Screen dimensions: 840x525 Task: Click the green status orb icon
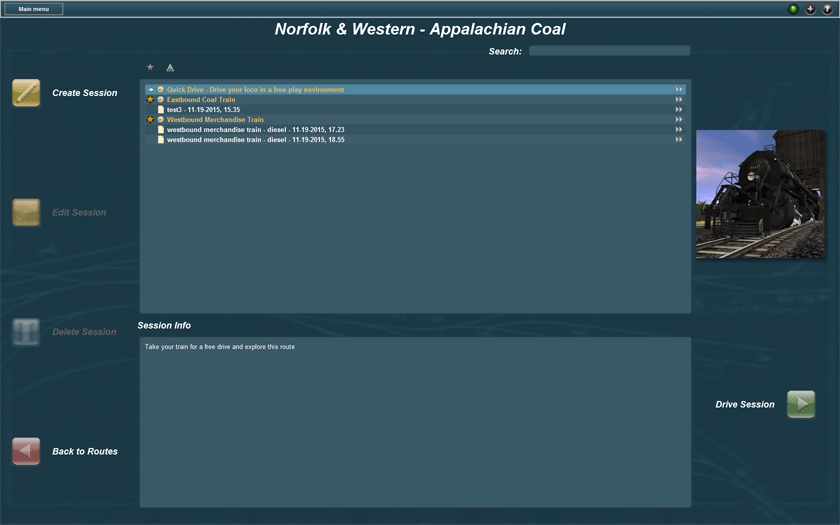(793, 9)
